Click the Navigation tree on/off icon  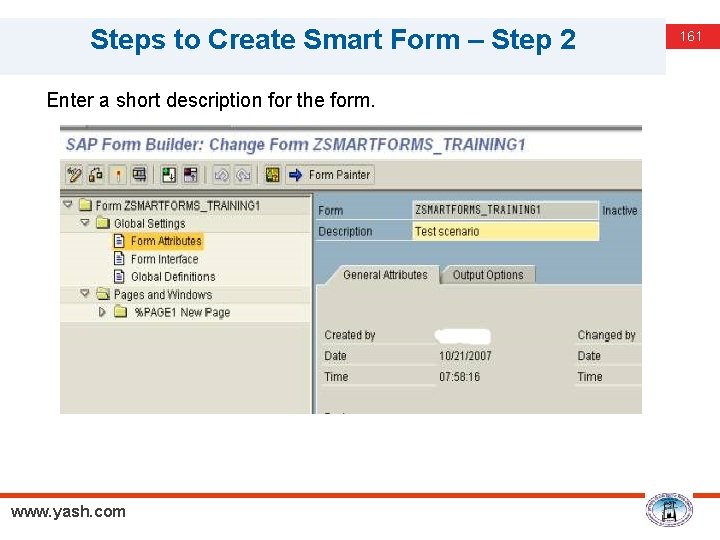pyautogui.click(x=169, y=175)
